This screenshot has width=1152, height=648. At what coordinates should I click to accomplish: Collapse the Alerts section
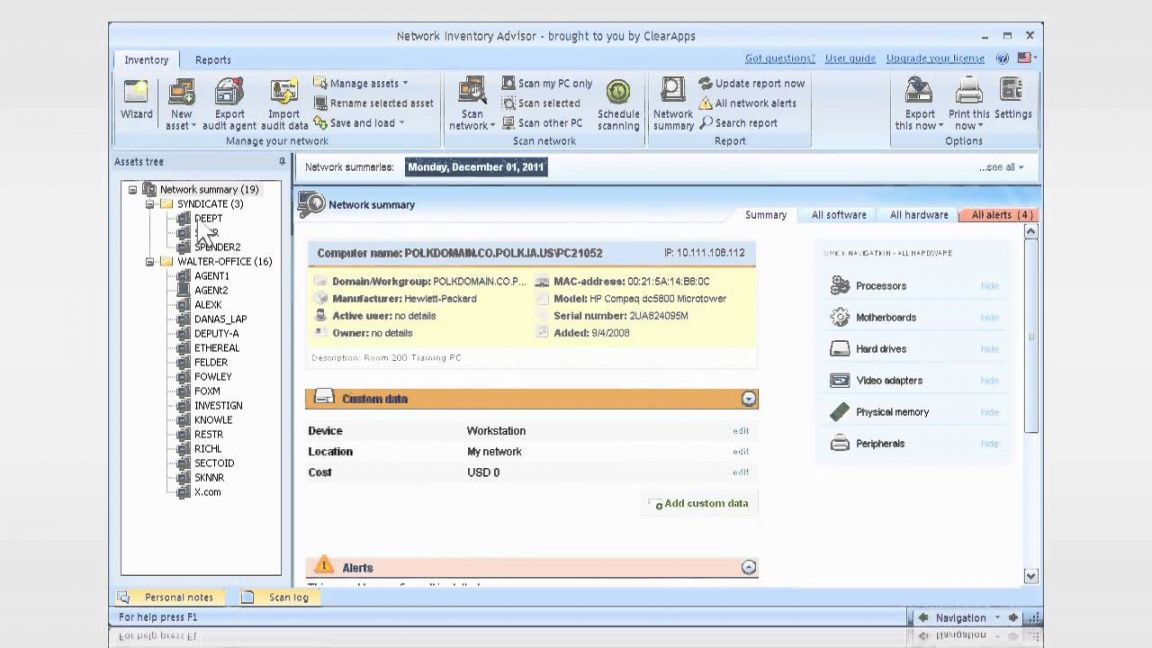click(748, 567)
